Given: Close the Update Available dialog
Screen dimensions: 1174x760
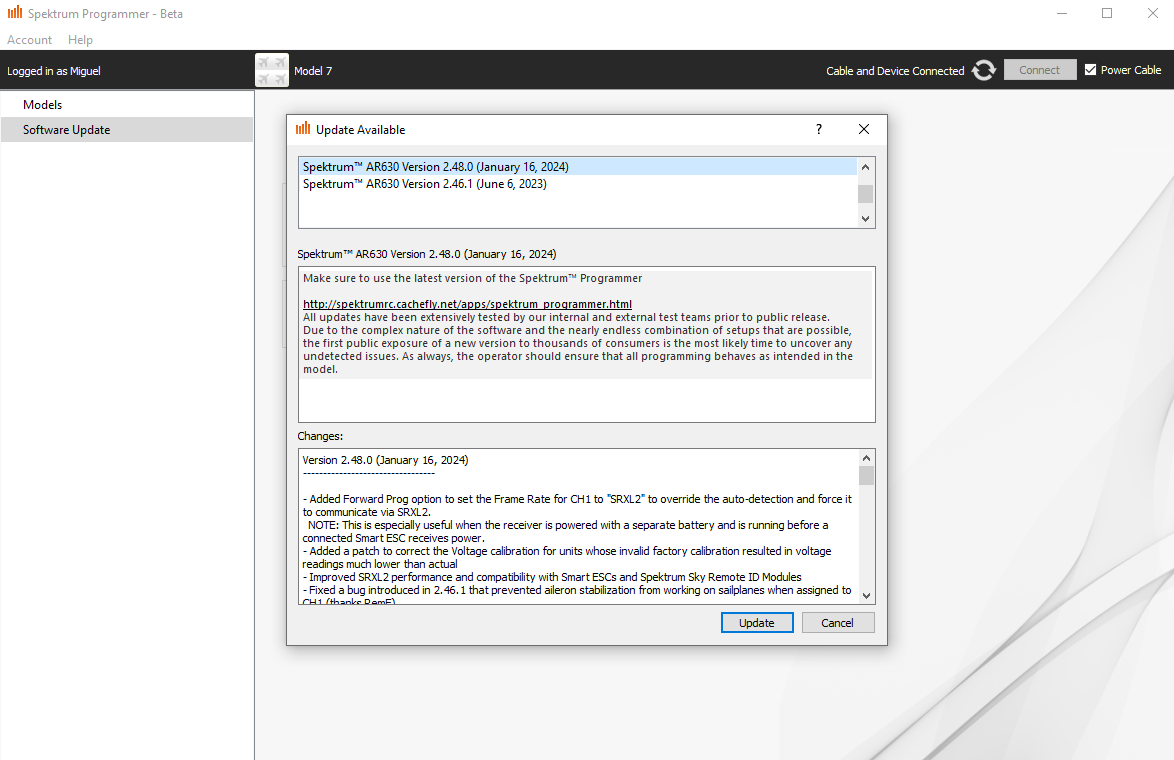Looking at the screenshot, I should pos(864,129).
